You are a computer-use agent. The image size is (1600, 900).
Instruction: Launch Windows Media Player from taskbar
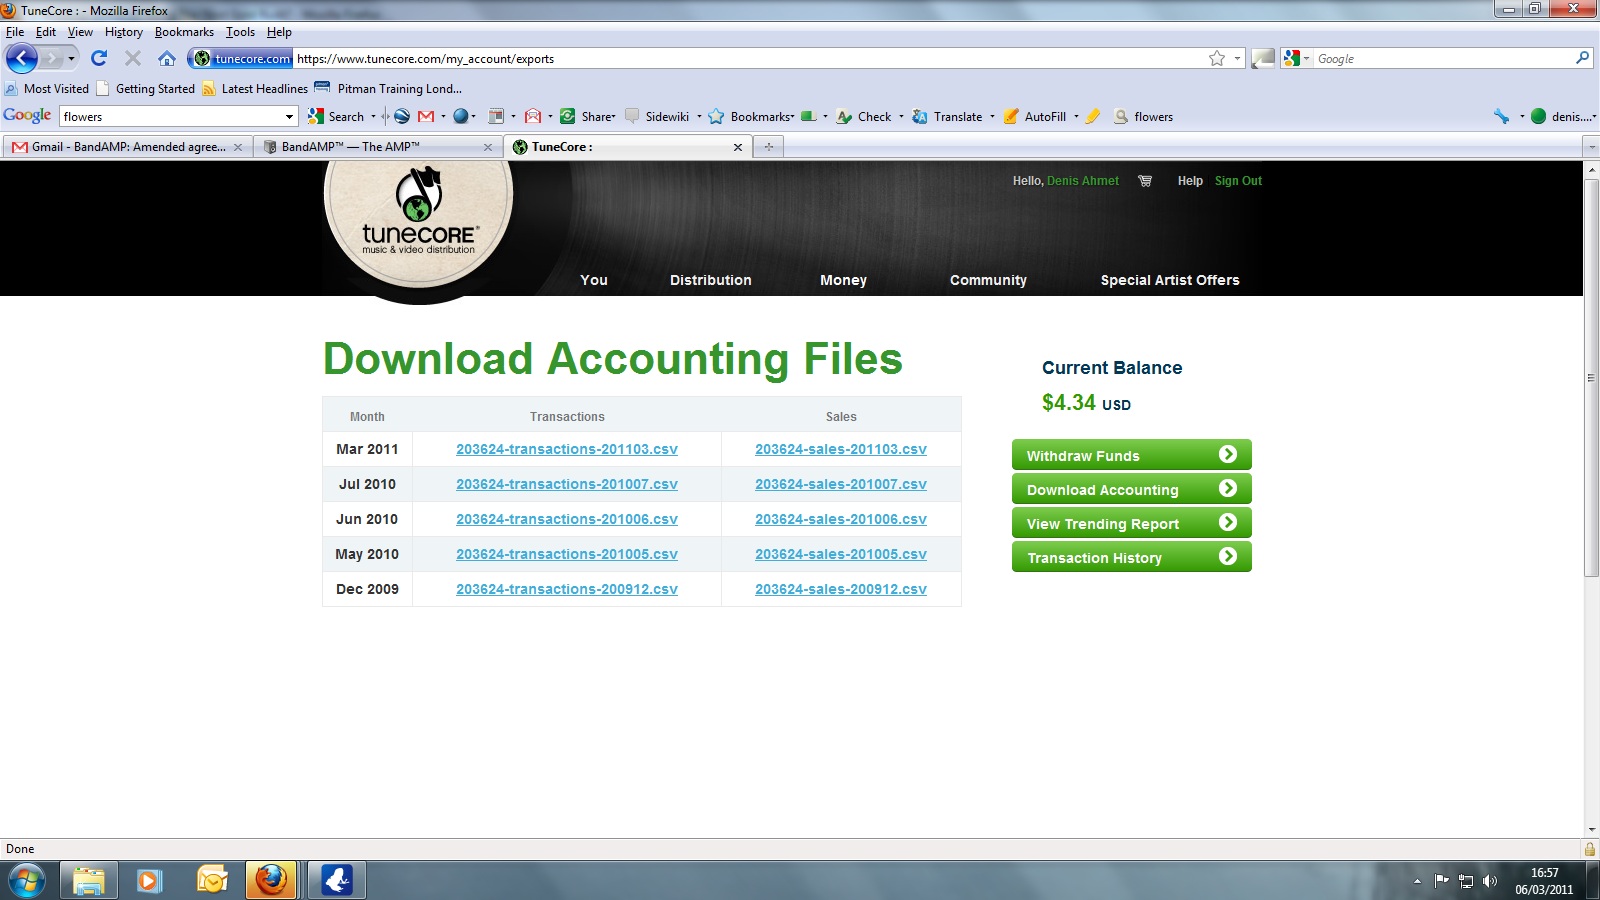click(149, 880)
